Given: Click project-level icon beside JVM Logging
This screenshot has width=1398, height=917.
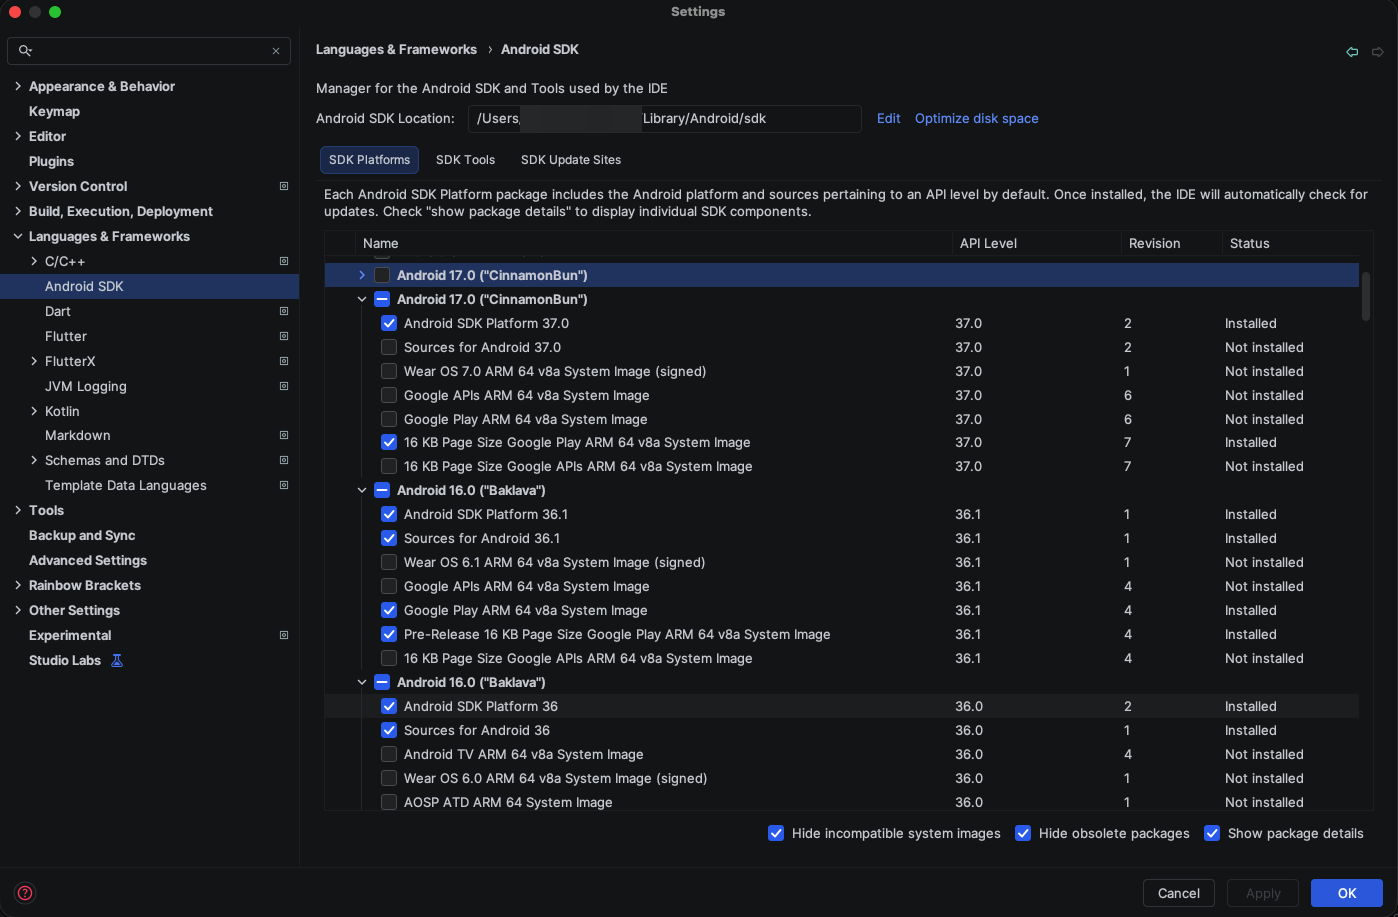Looking at the screenshot, I should [284, 386].
